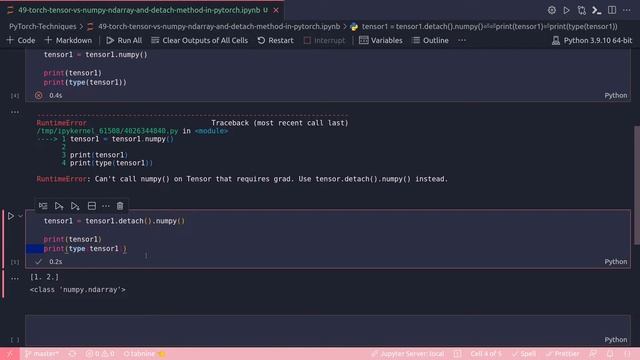Add a new Markdown cell
Screen dimensions: 640x360
coord(69,40)
